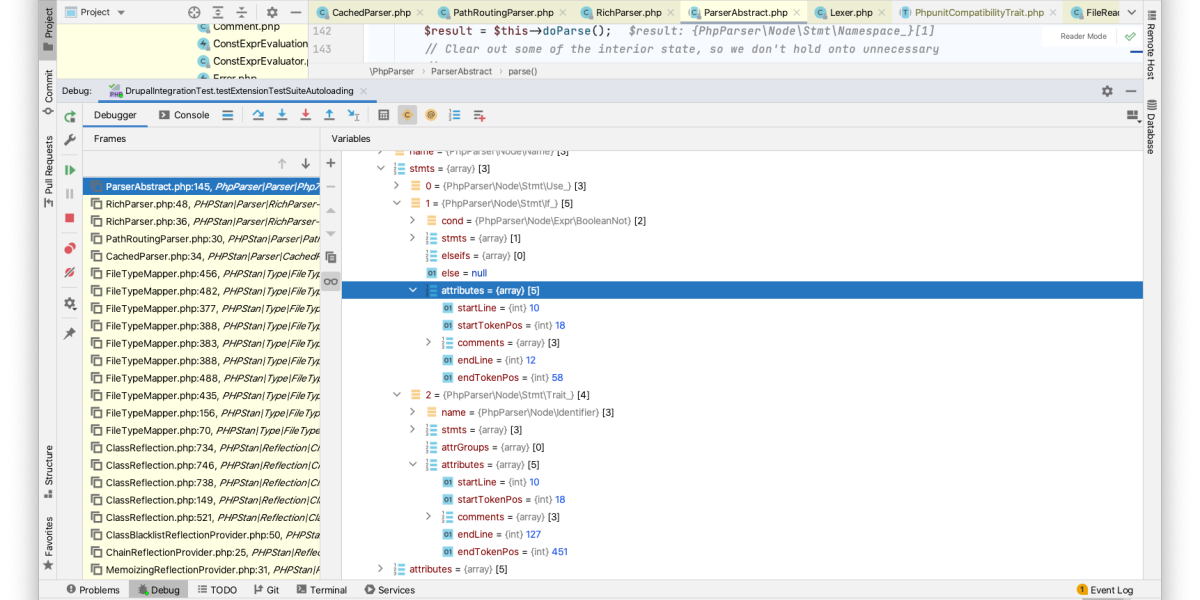Viewport: 1200px width, 600px height.
Task: Switch to Console tab
Action: 184,115
